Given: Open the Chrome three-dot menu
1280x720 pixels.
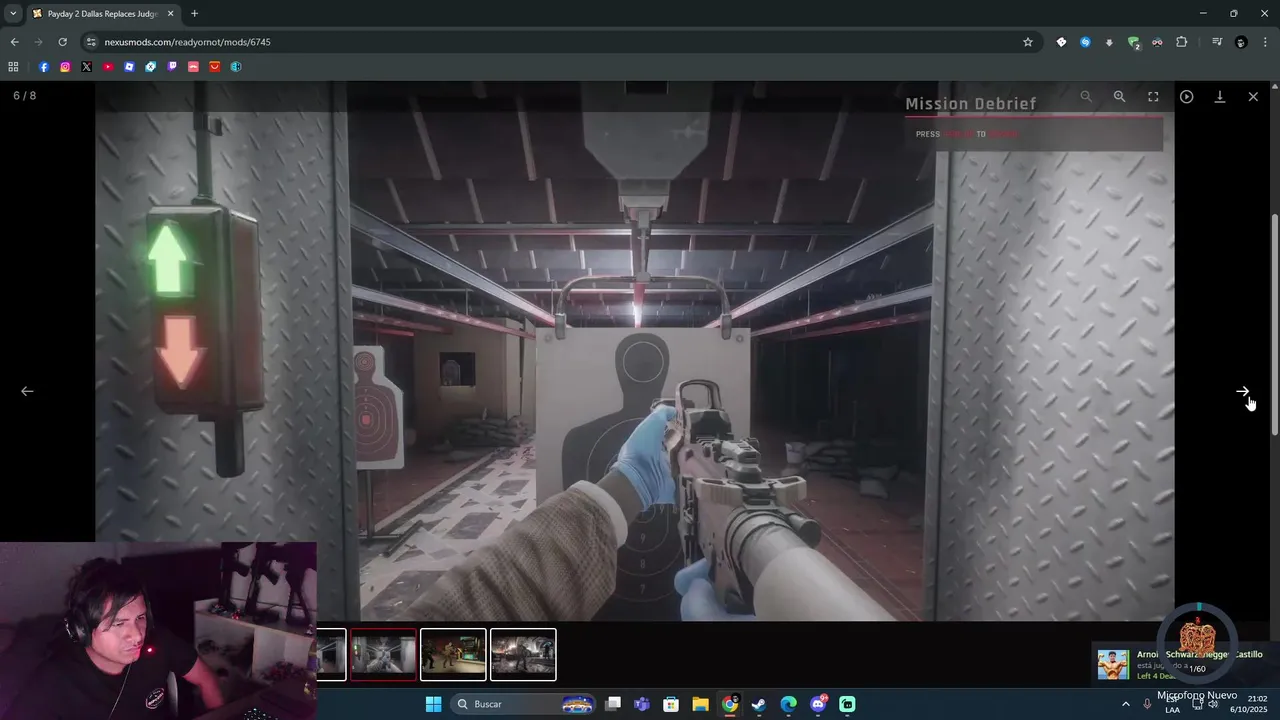Looking at the screenshot, I should tap(1266, 42).
